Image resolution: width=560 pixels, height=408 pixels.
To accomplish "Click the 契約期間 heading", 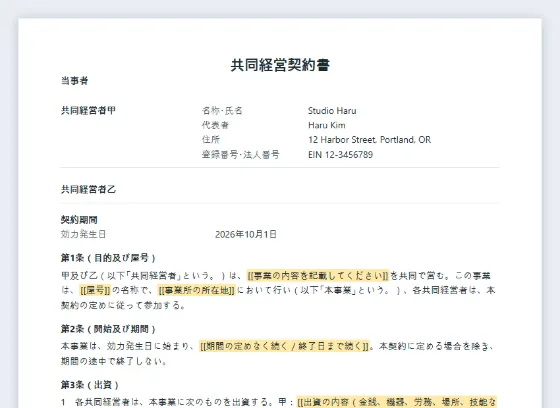I will coord(79,220).
